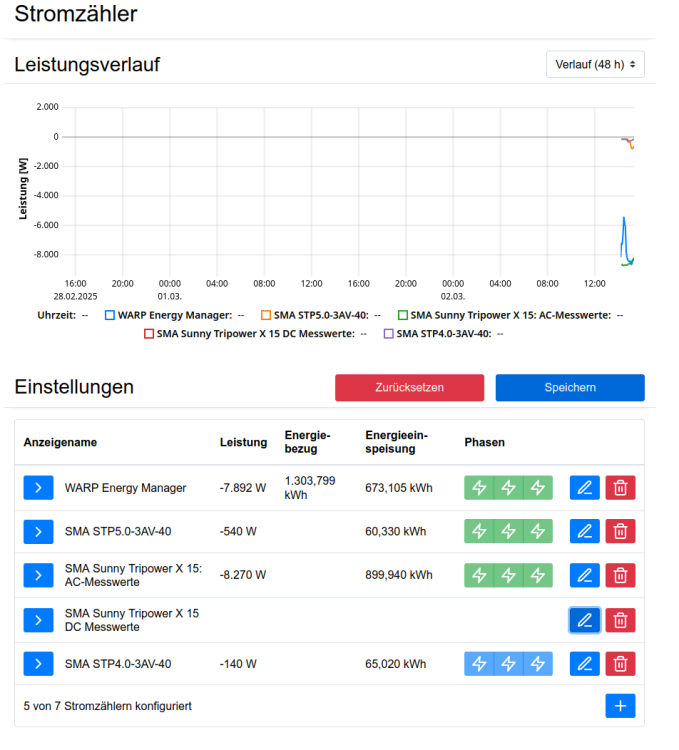Delete the WARP Energy Manager meter
679x750 pixels.
click(620, 488)
